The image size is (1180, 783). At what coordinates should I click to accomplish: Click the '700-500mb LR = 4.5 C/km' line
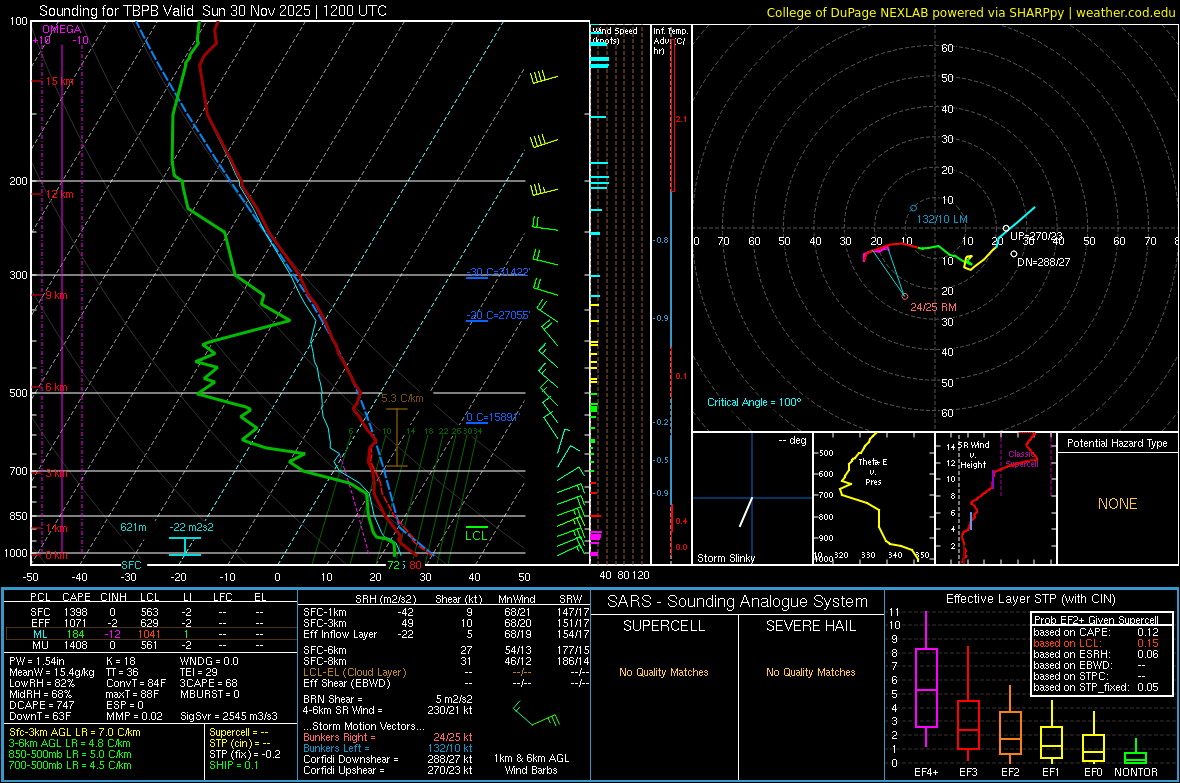coord(70,765)
